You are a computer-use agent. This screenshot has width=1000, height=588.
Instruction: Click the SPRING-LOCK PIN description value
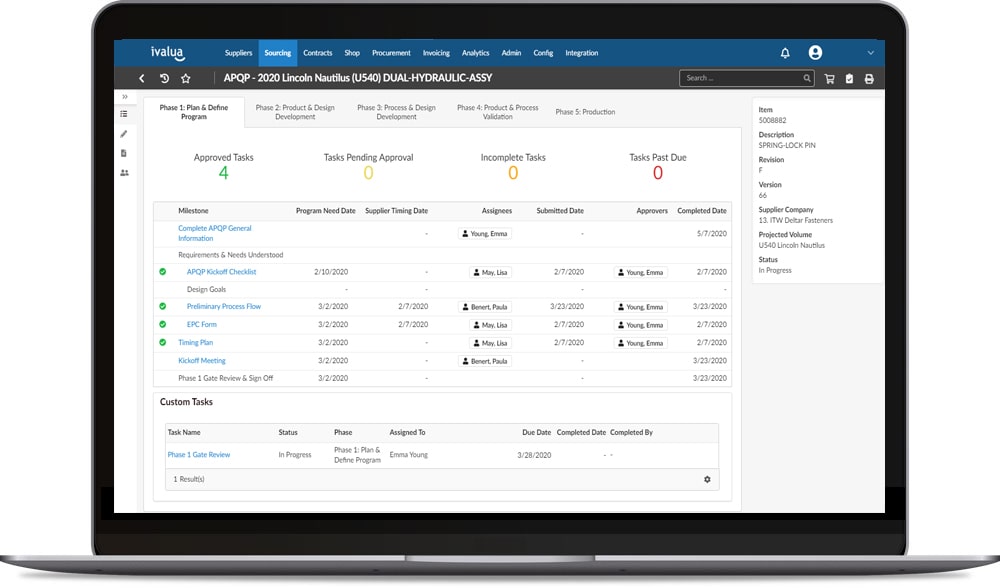point(786,145)
